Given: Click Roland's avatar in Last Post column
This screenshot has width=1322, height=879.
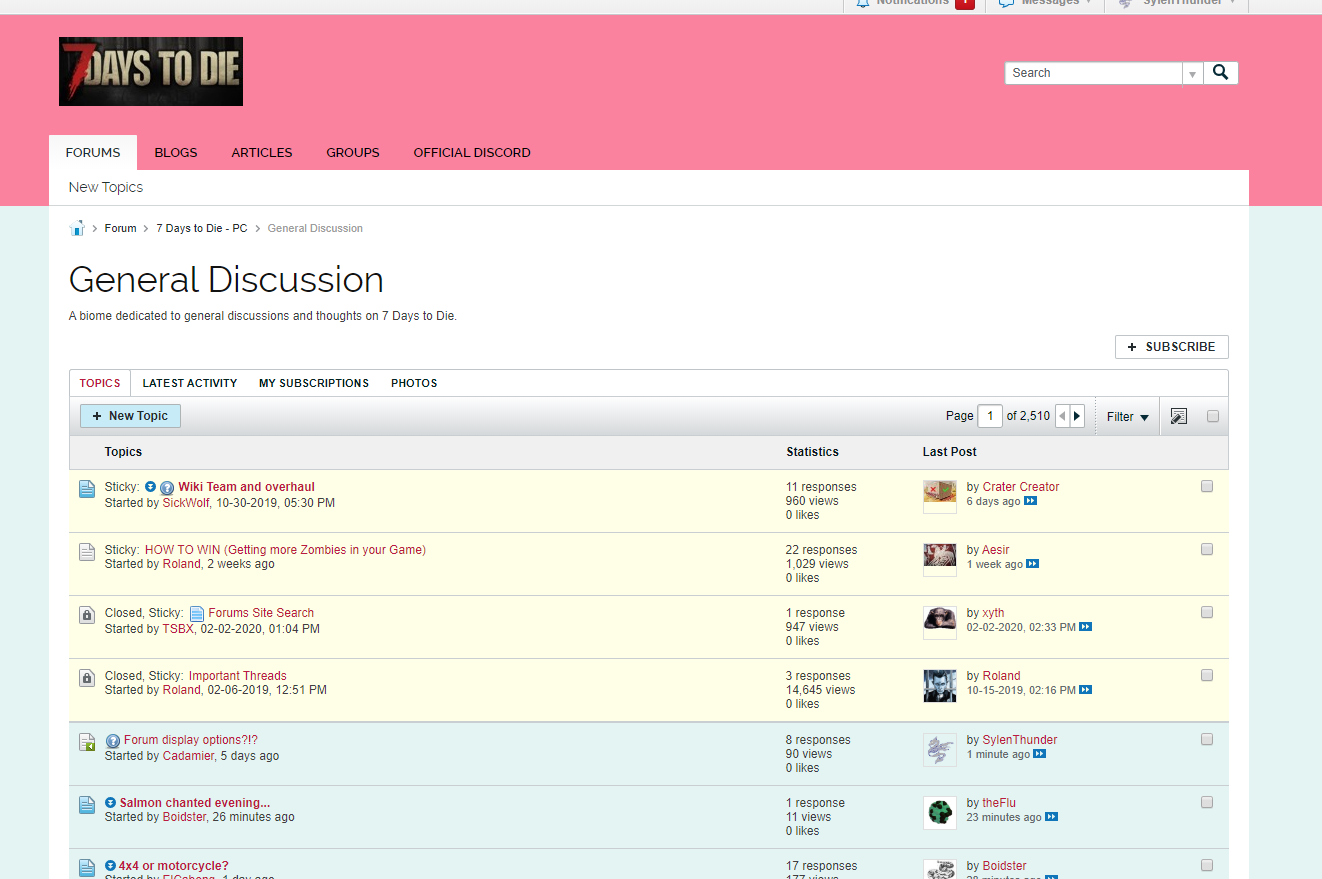Looking at the screenshot, I should [940, 685].
